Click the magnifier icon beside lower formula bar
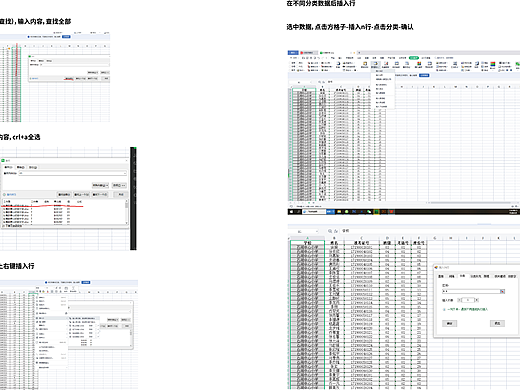The width and height of the screenshot is (520, 390). click(330, 231)
